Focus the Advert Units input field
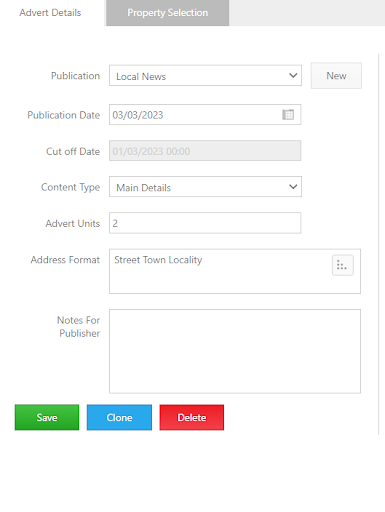 coord(205,223)
